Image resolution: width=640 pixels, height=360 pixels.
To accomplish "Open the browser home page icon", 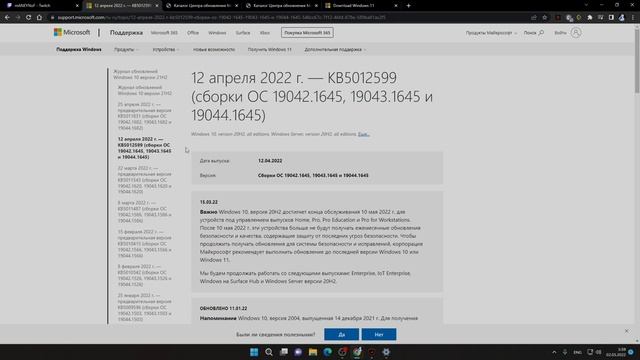I will [39, 18].
